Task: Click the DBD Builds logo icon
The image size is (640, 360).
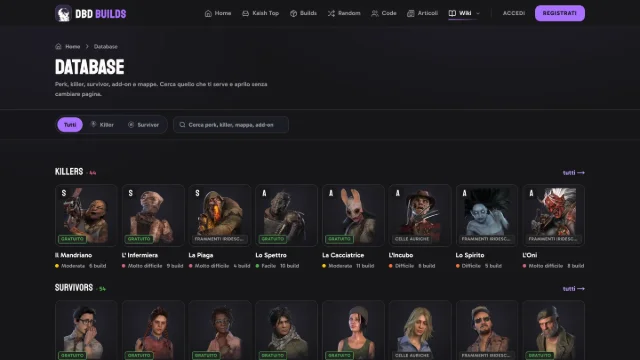Action: coord(63,13)
